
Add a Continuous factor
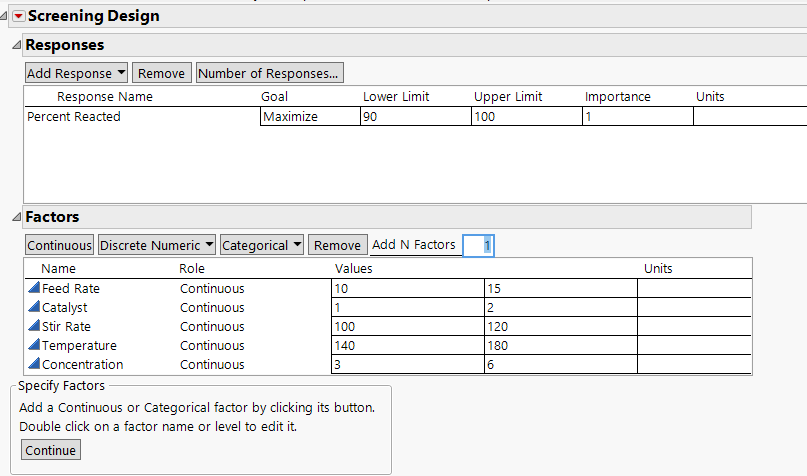pos(60,245)
